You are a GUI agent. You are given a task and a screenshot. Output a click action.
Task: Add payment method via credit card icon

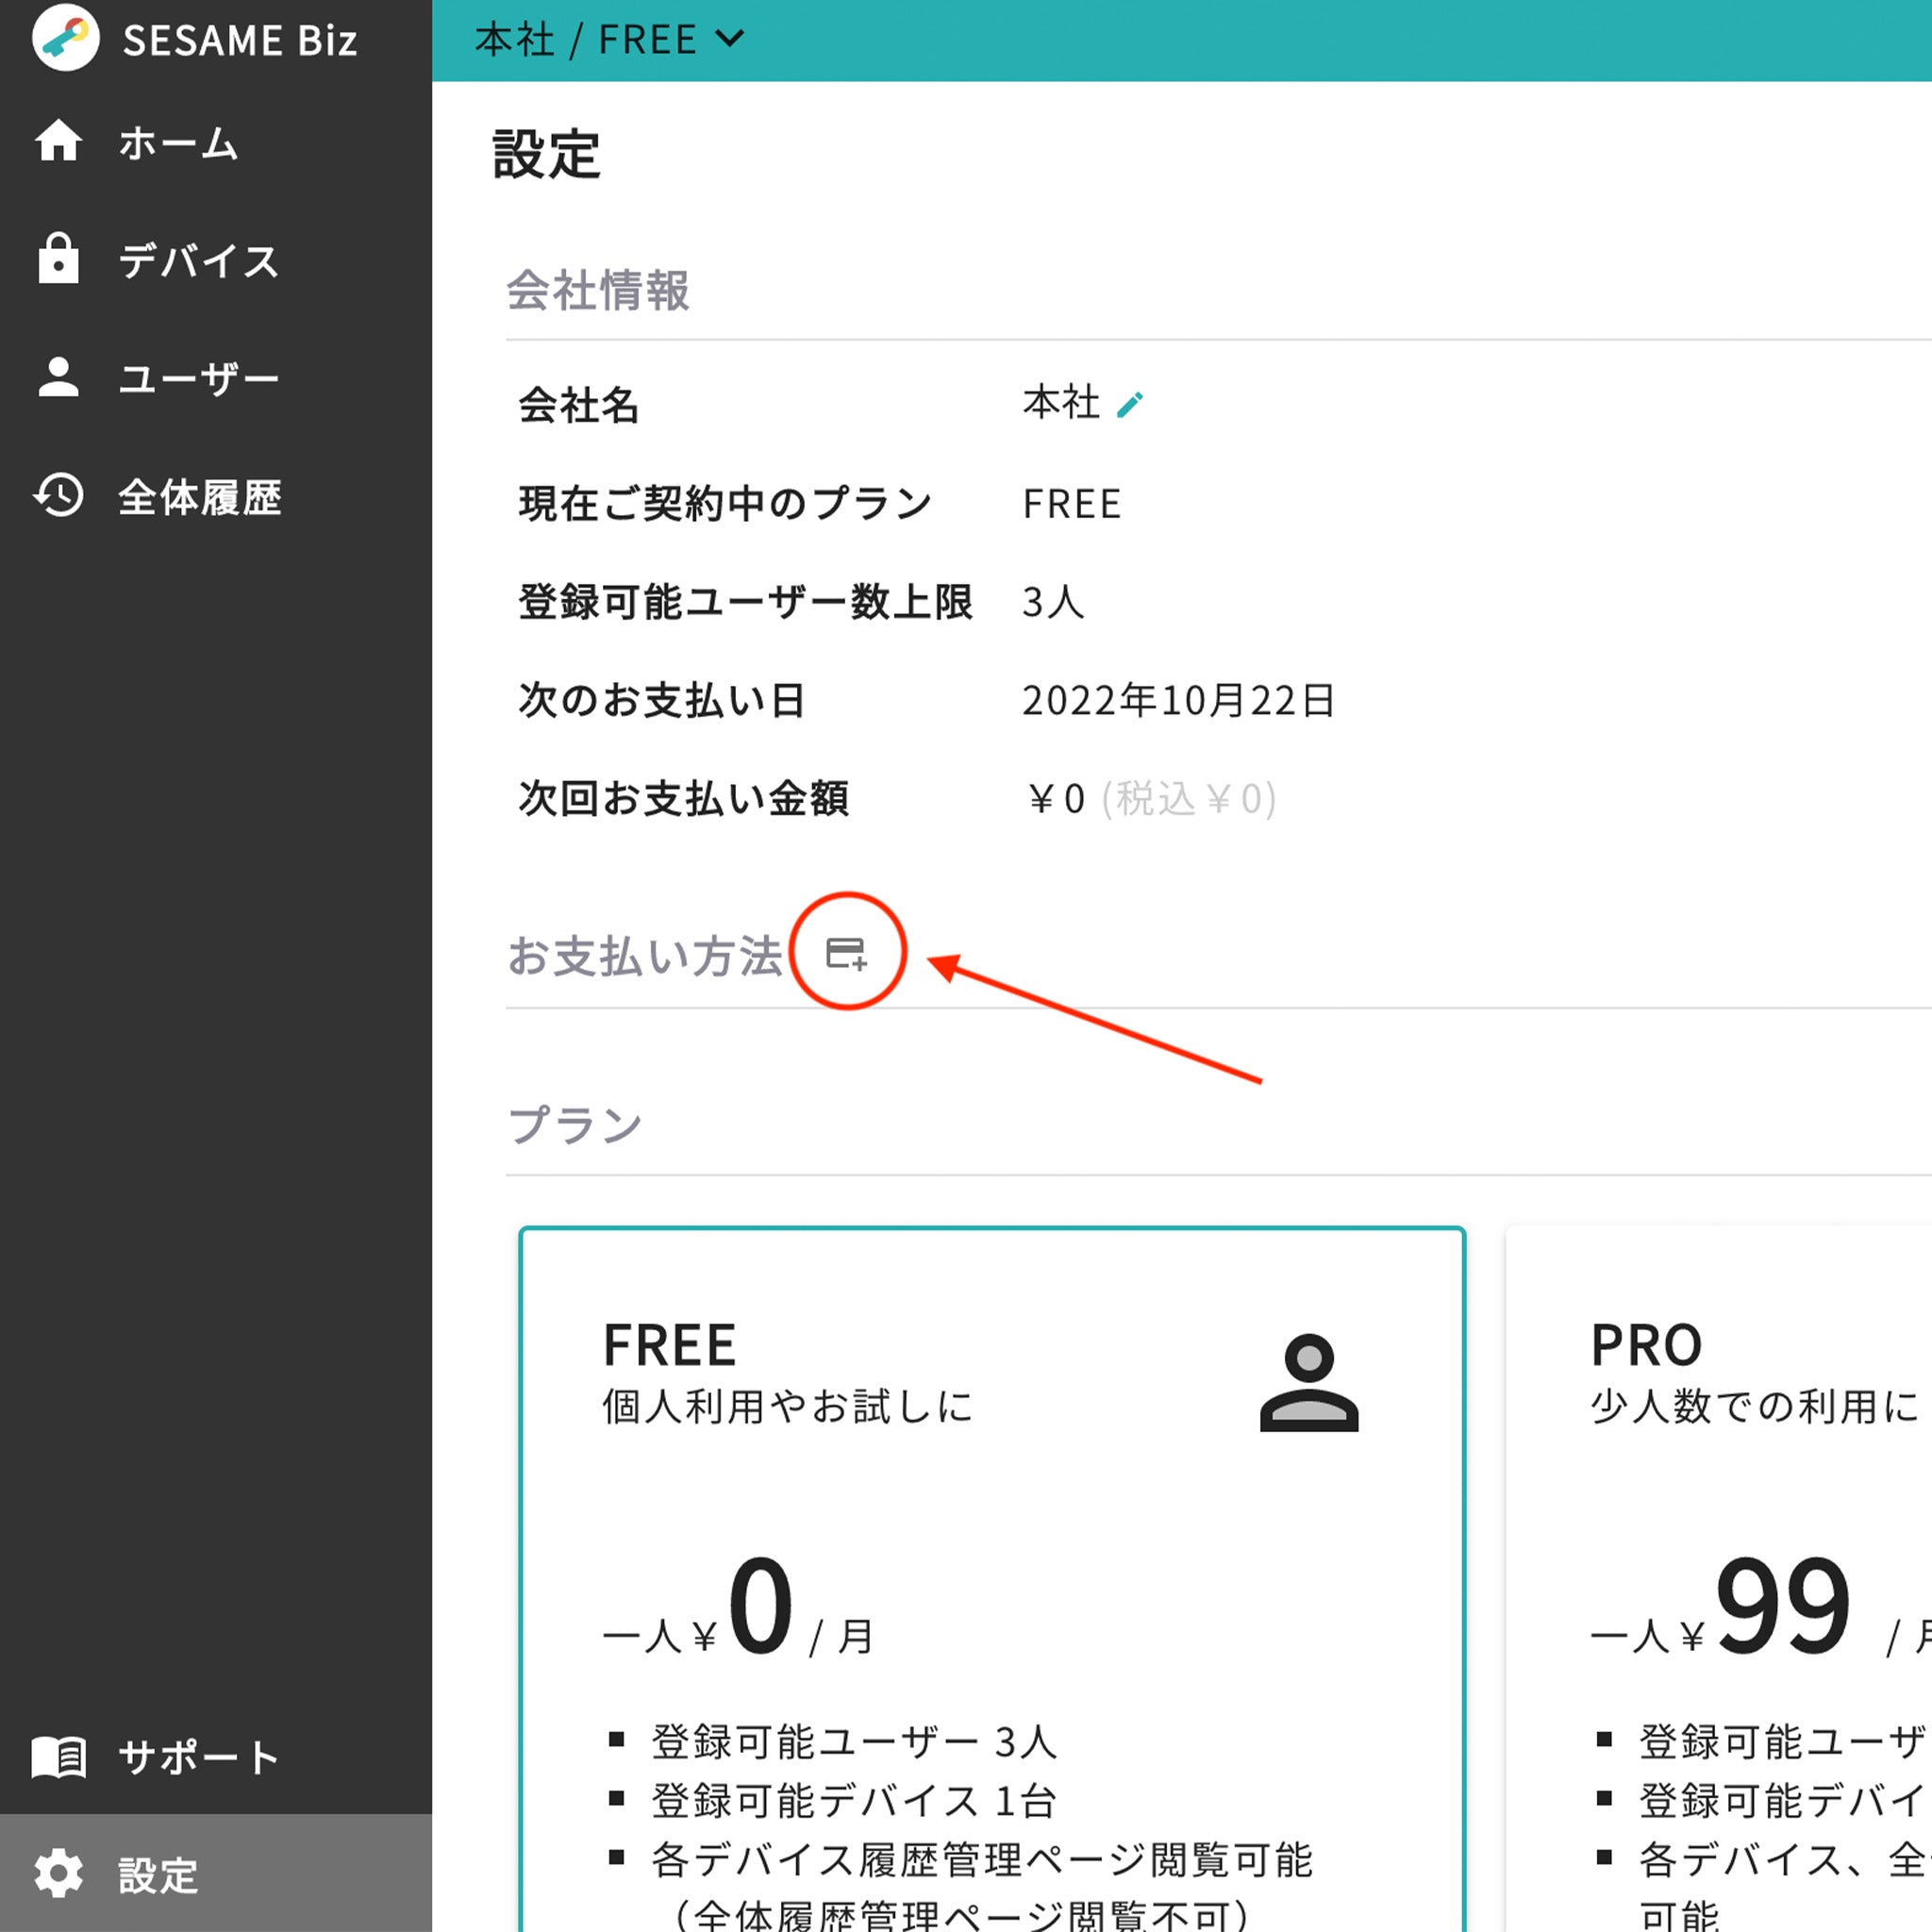pyautogui.click(x=846, y=953)
